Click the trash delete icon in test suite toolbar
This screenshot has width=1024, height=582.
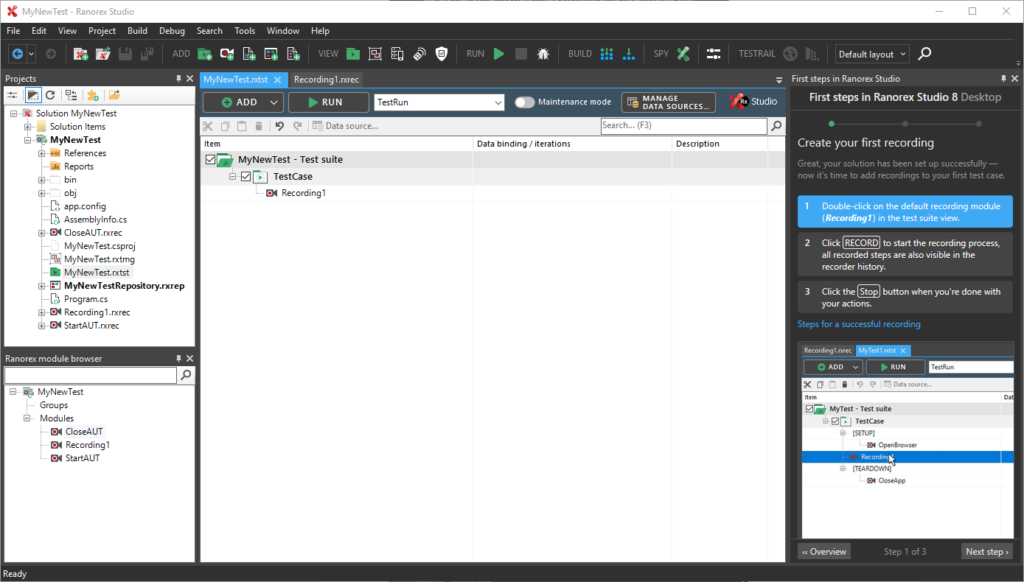click(259, 126)
